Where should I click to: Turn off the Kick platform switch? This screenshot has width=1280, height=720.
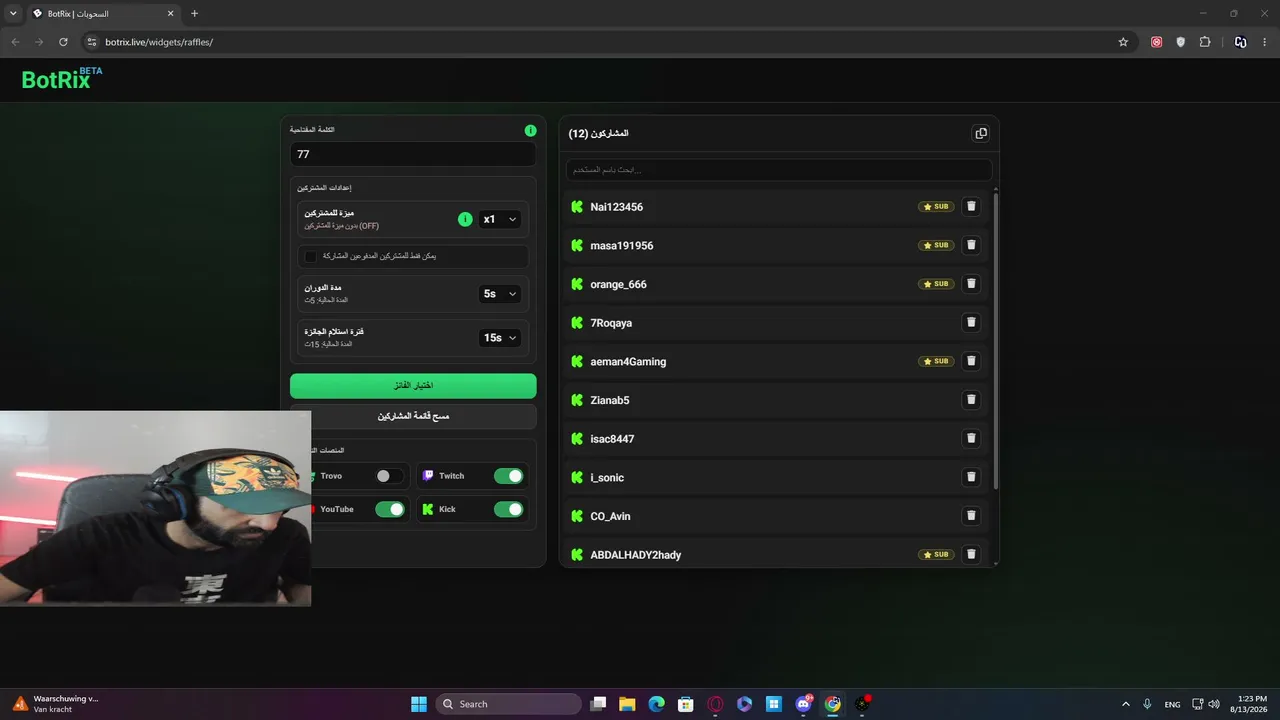coord(509,509)
